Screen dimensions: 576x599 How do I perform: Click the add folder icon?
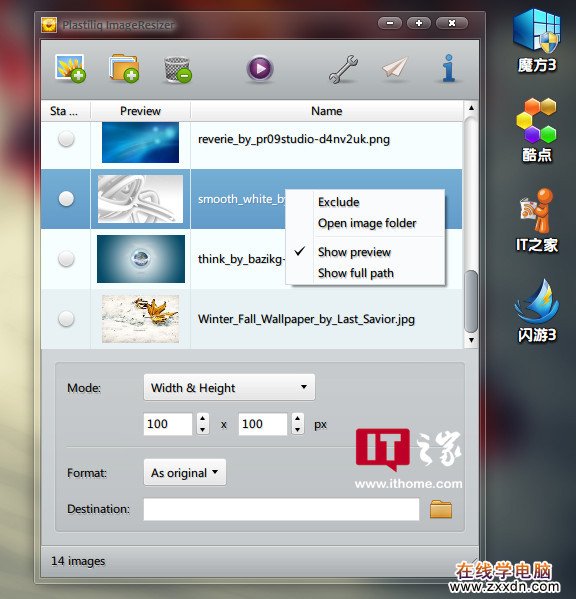(124, 69)
